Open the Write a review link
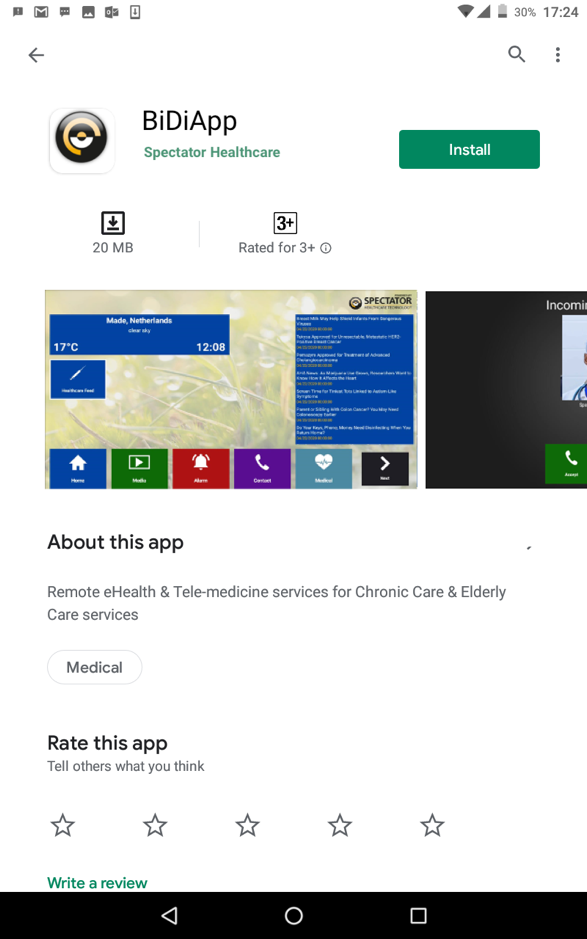The width and height of the screenshot is (587, 939). tap(97, 883)
